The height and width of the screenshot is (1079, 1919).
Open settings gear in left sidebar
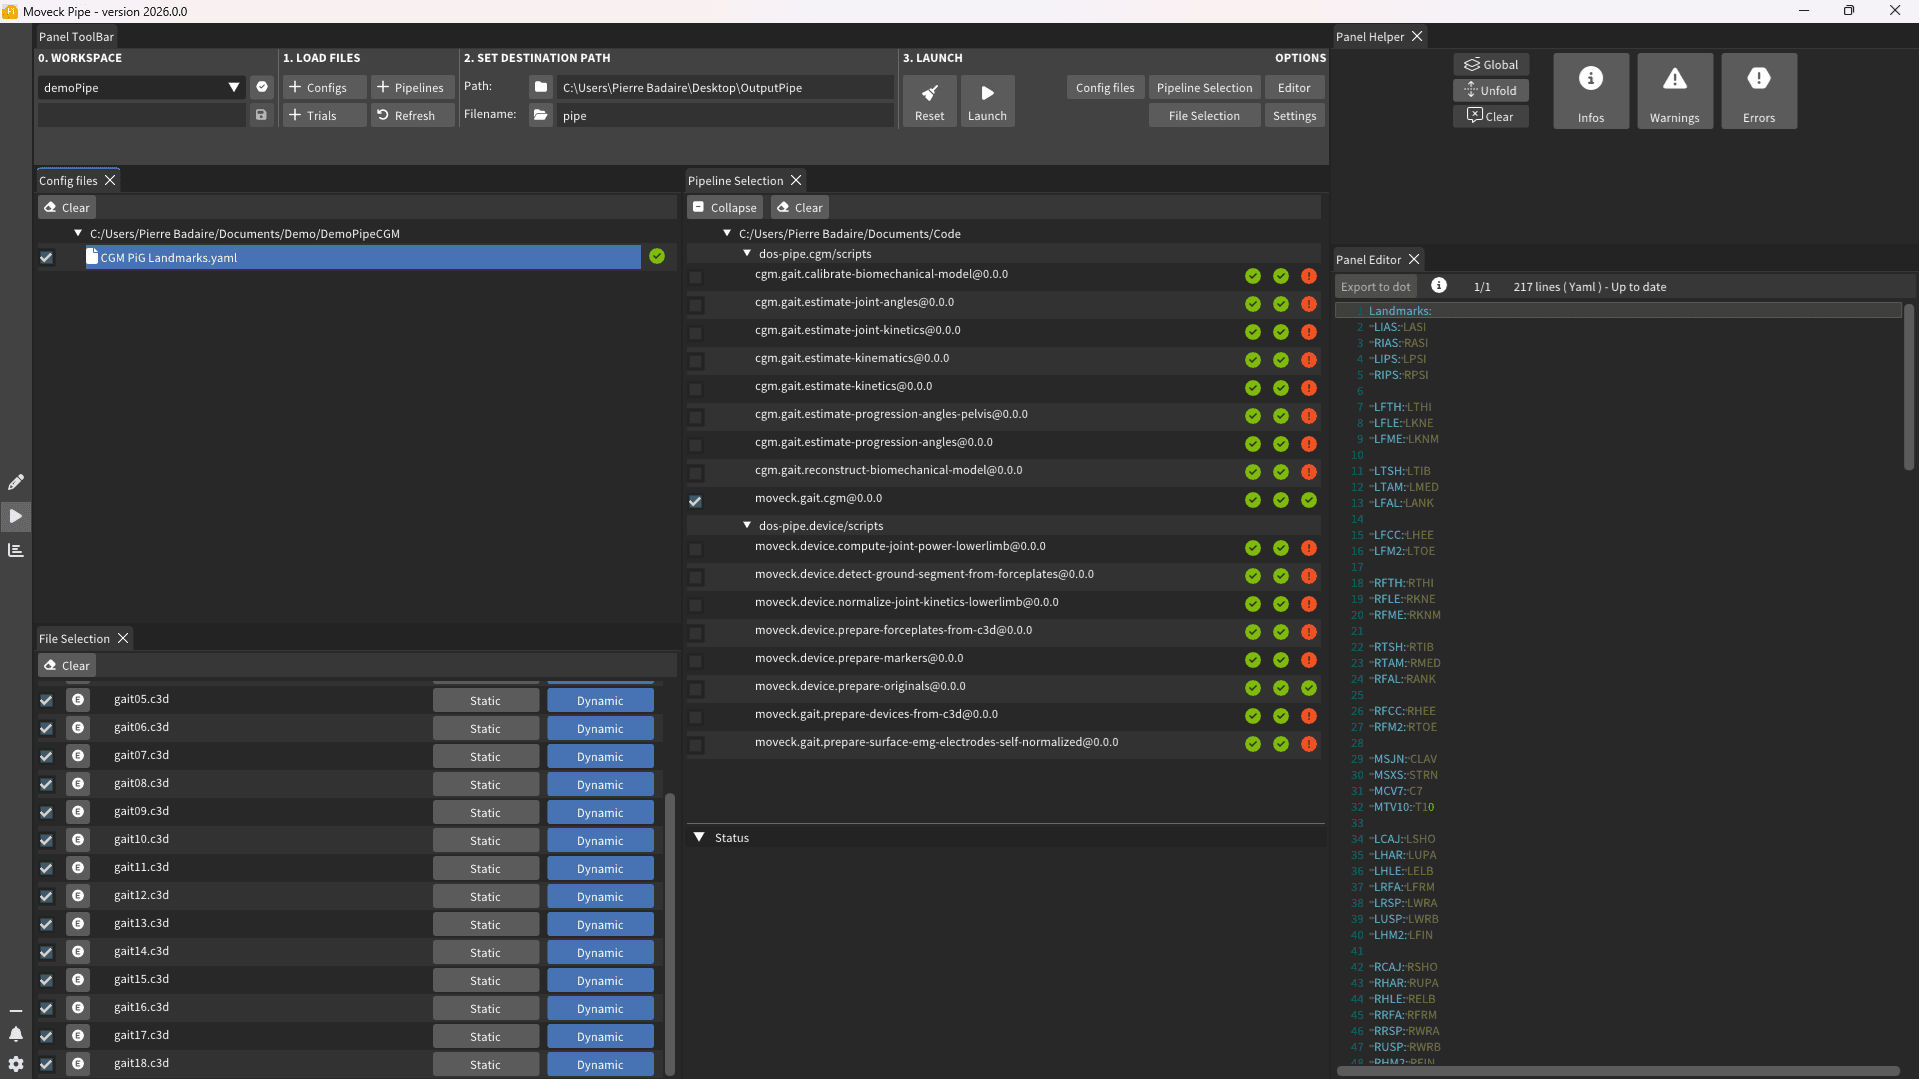pos(16,1064)
